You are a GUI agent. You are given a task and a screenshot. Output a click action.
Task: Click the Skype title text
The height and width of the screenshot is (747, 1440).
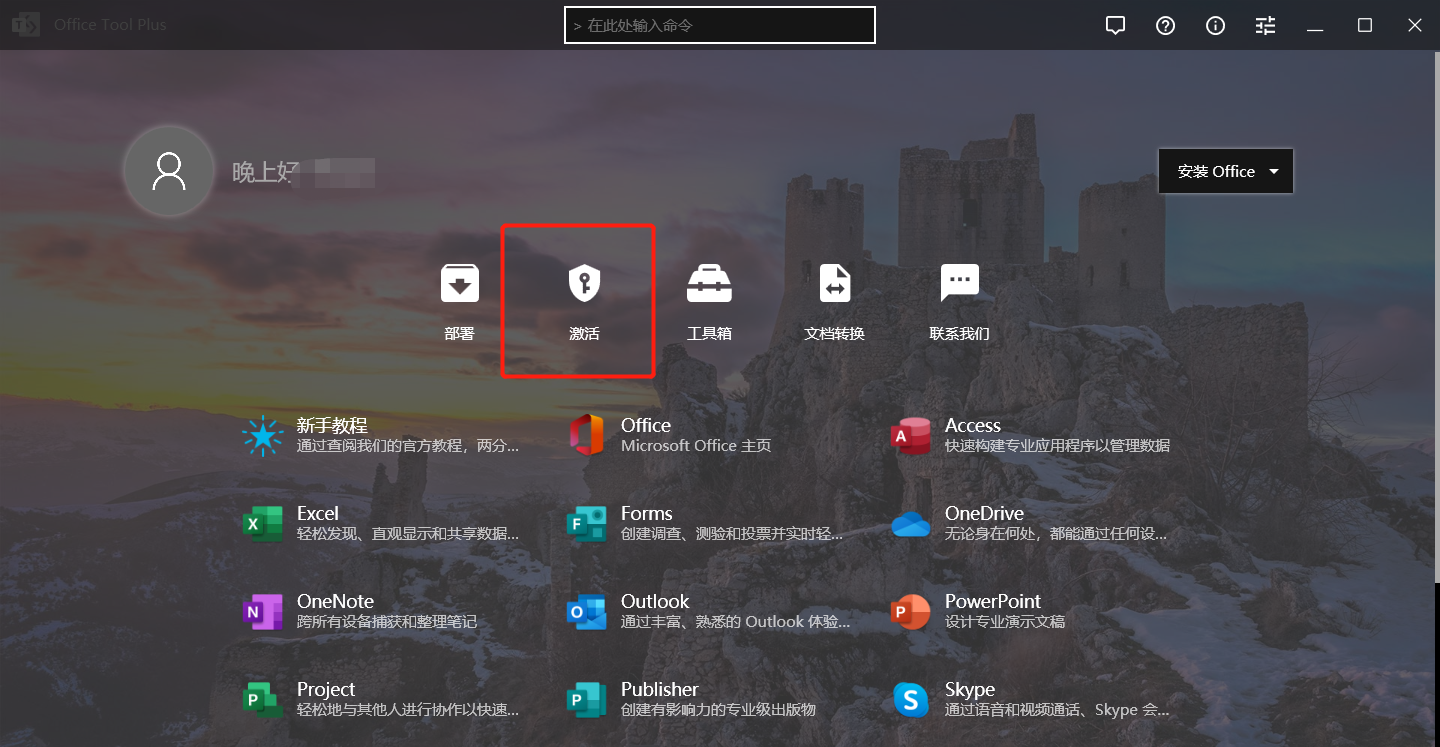click(x=970, y=689)
